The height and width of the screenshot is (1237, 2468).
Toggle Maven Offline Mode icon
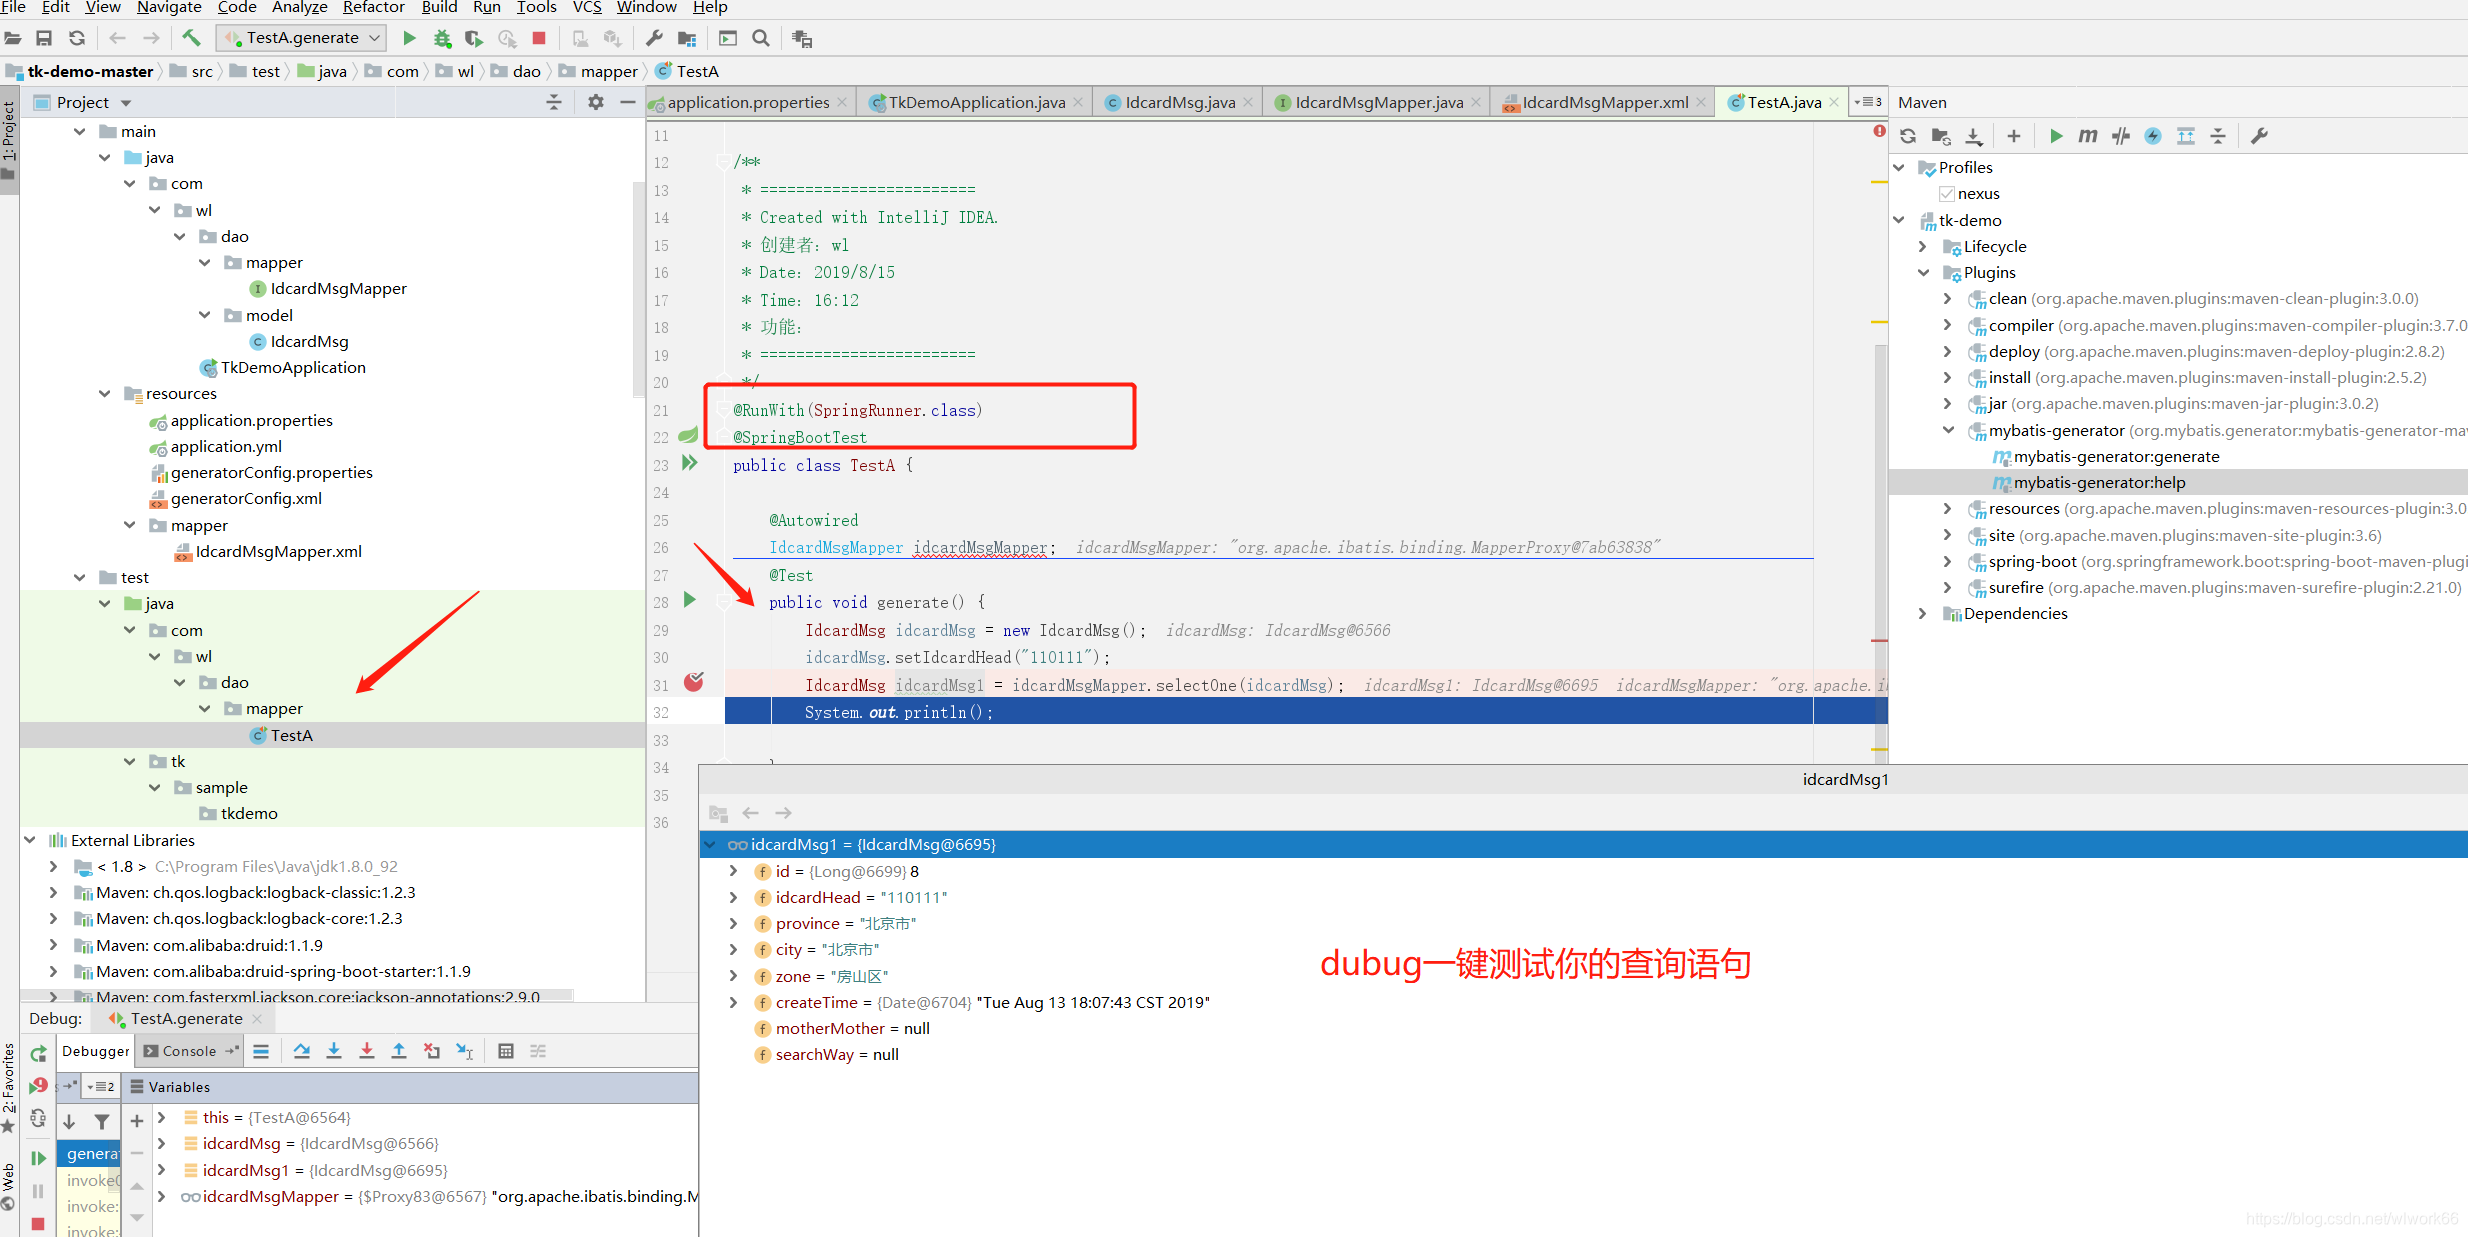point(2120,136)
